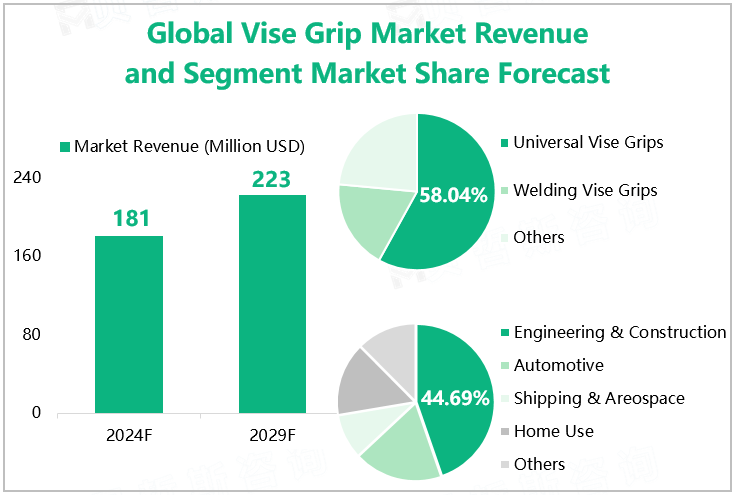Click the 44.69% pie label
This screenshot has height=495, width=736.
(x=454, y=398)
